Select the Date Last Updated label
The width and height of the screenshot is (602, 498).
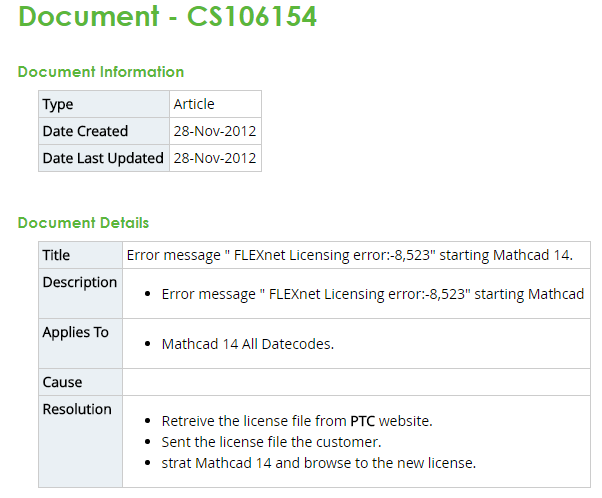(103, 158)
